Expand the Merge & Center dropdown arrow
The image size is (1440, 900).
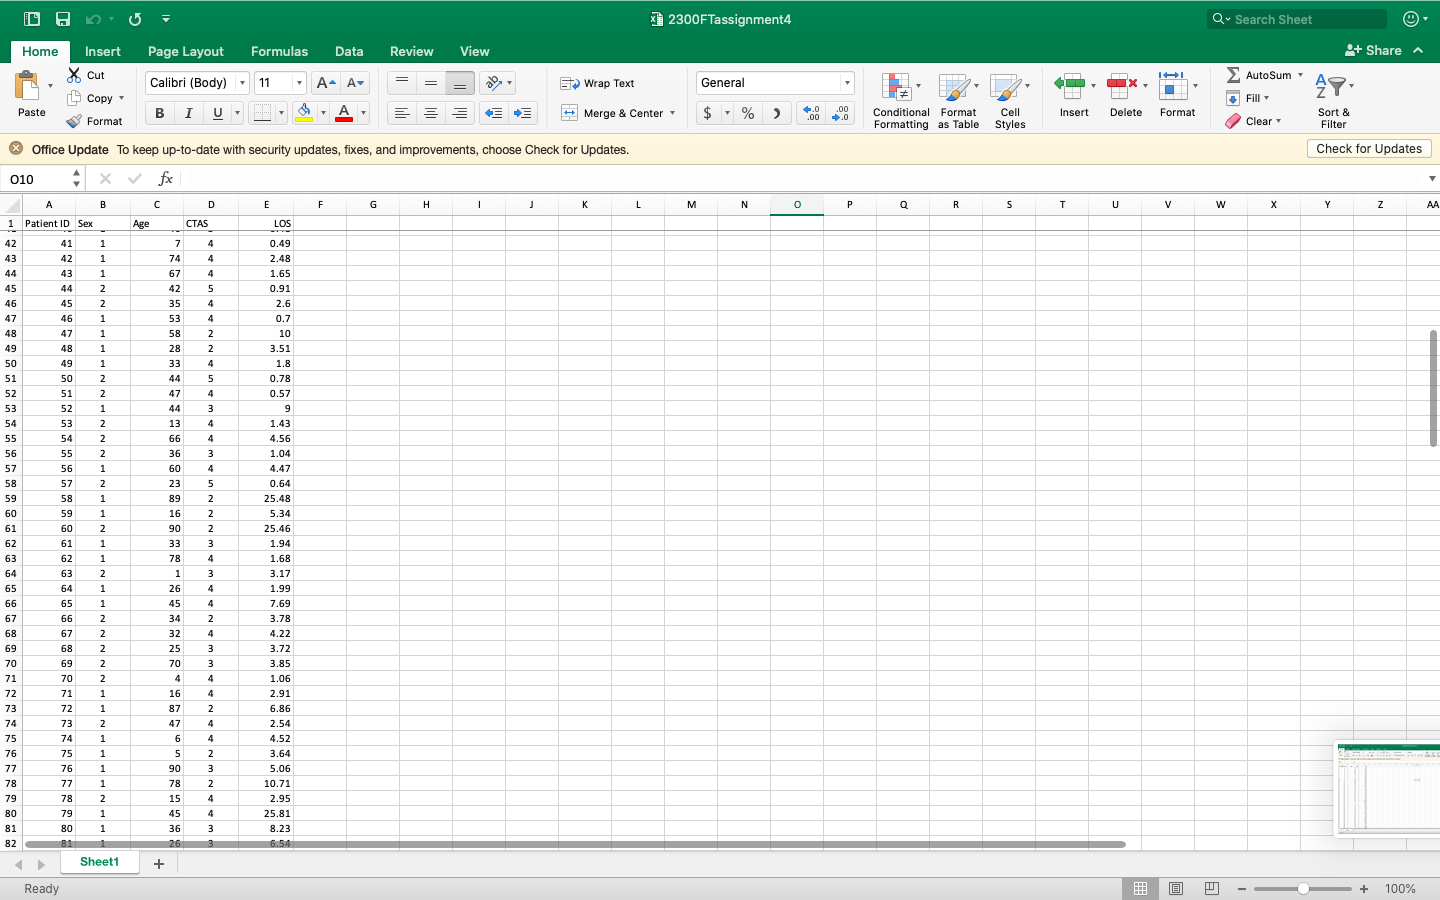(672, 113)
